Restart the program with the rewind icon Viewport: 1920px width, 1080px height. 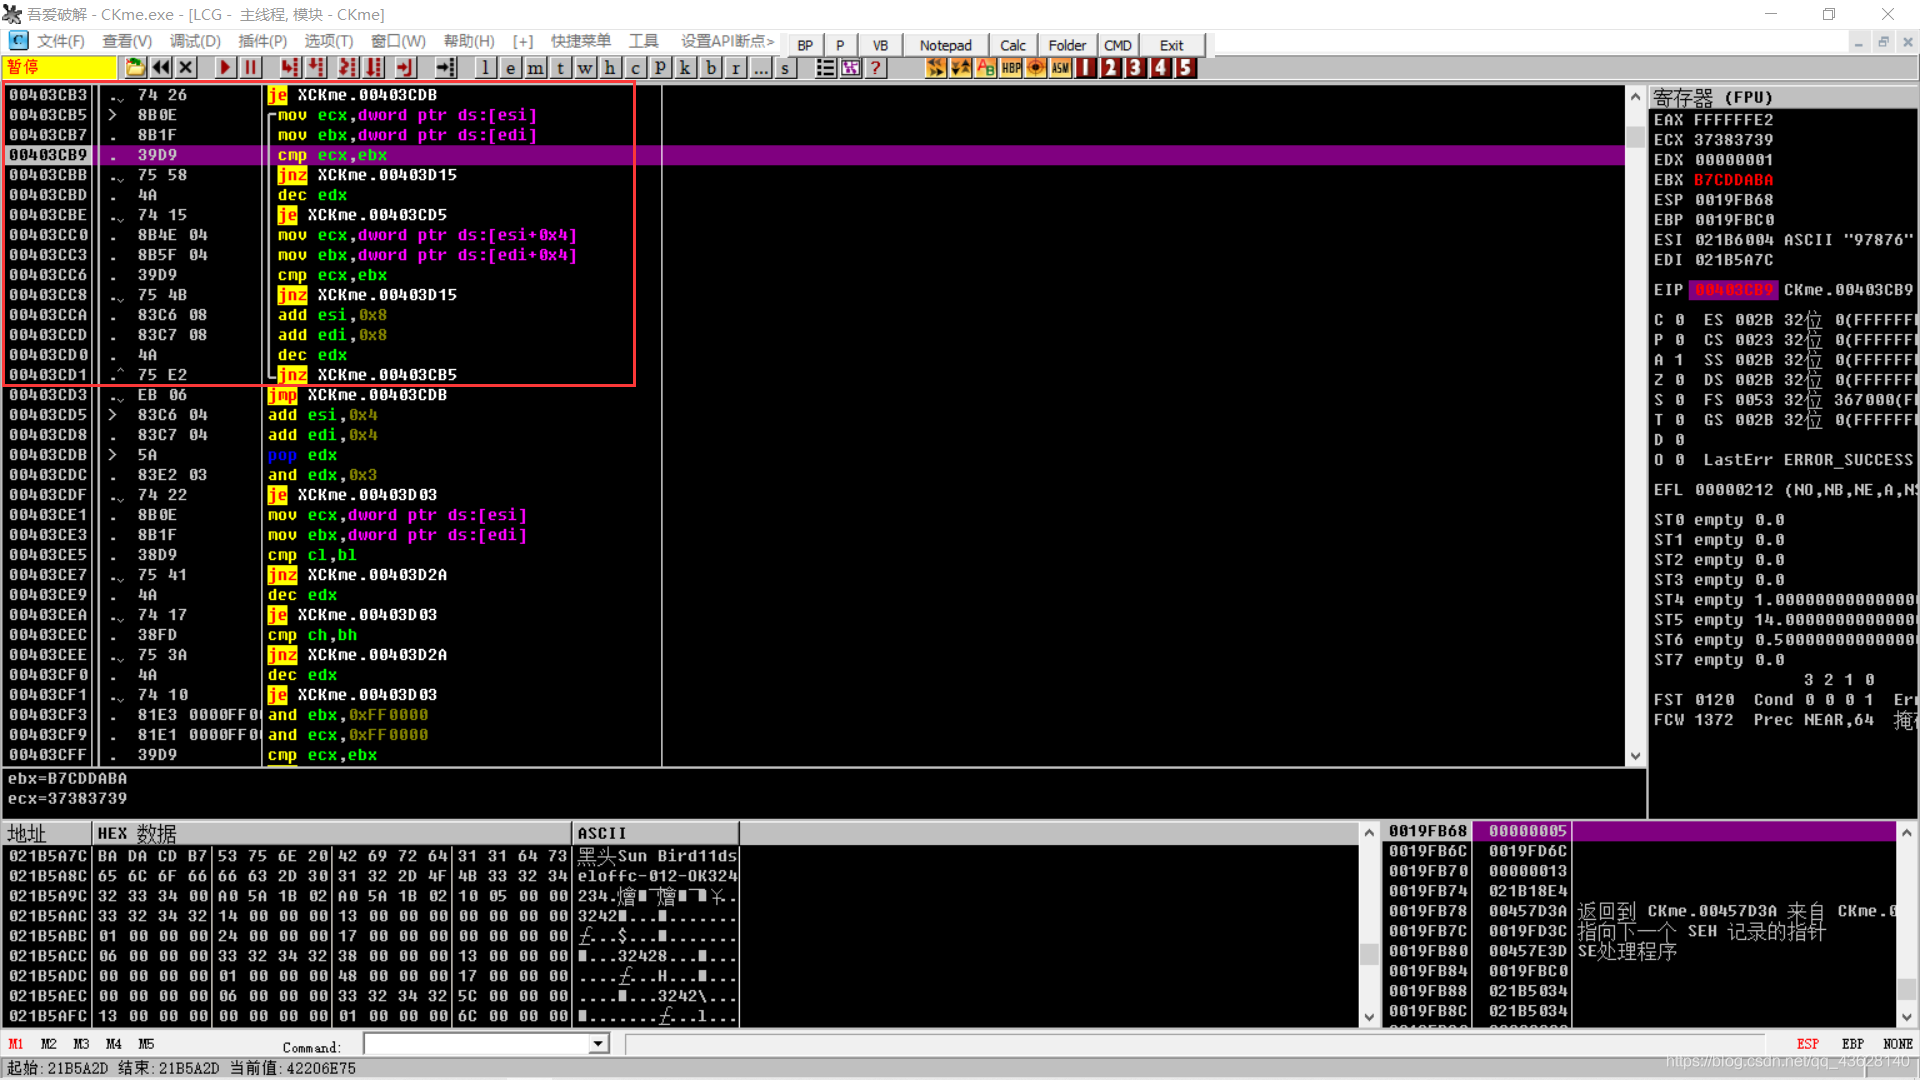coord(161,67)
